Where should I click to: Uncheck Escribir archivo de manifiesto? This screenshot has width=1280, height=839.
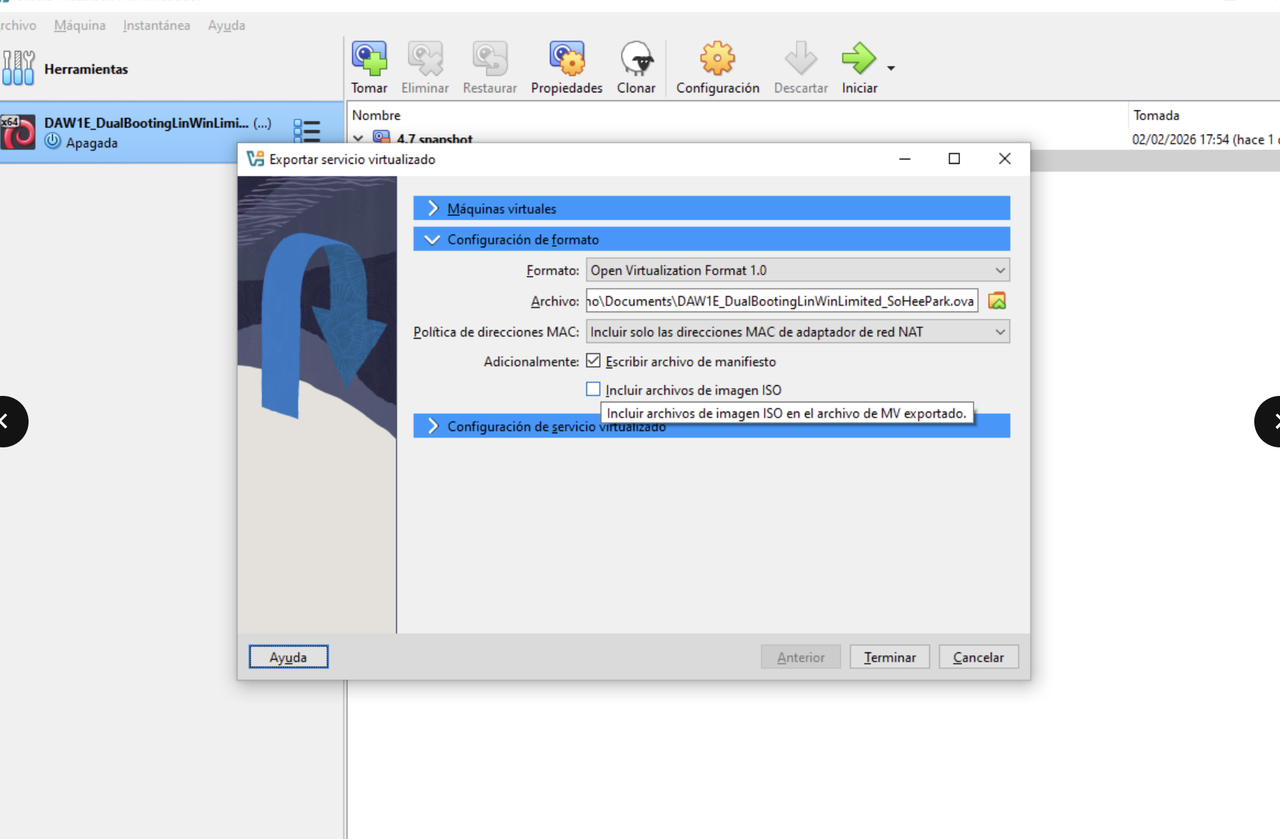click(592, 360)
